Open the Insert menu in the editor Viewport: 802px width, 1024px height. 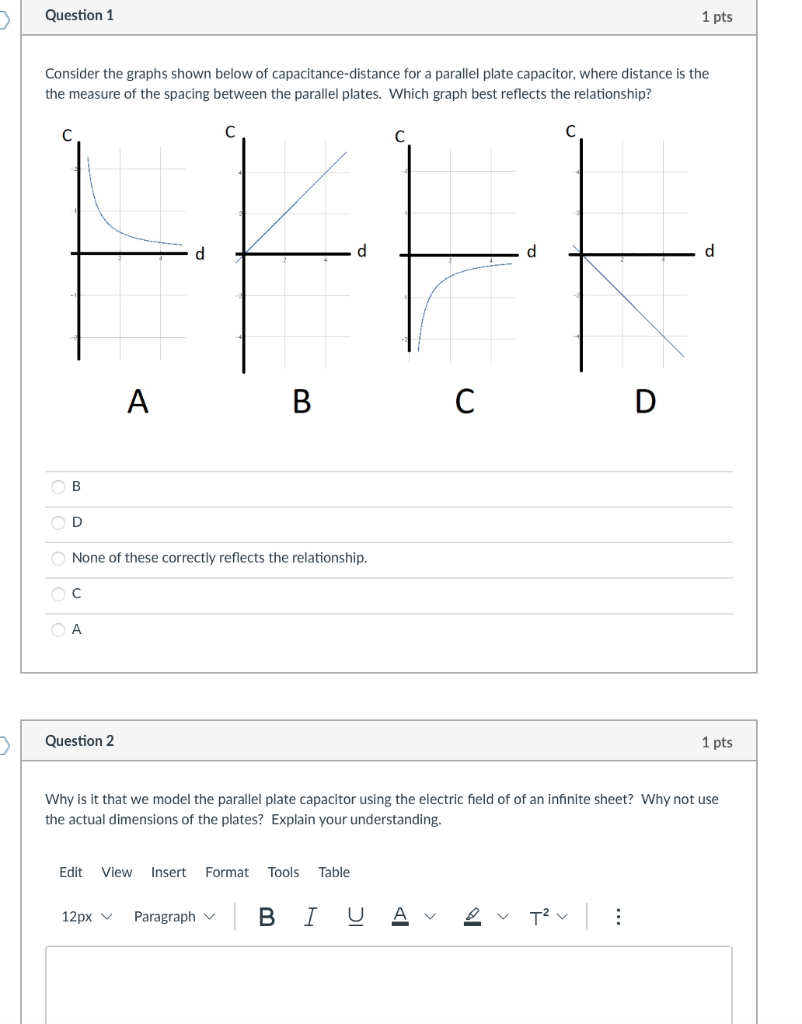[168, 872]
